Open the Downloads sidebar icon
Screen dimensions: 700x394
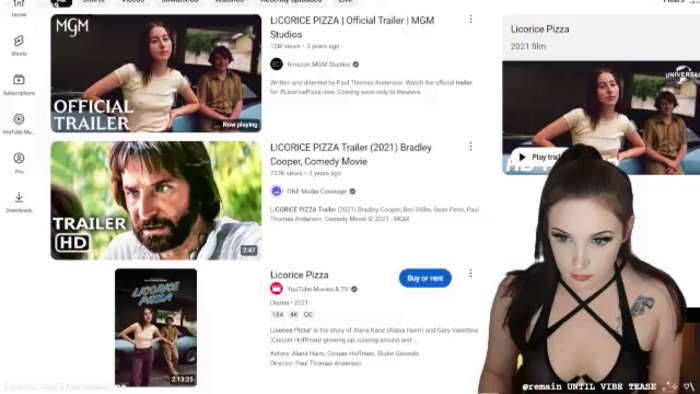tap(19, 197)
